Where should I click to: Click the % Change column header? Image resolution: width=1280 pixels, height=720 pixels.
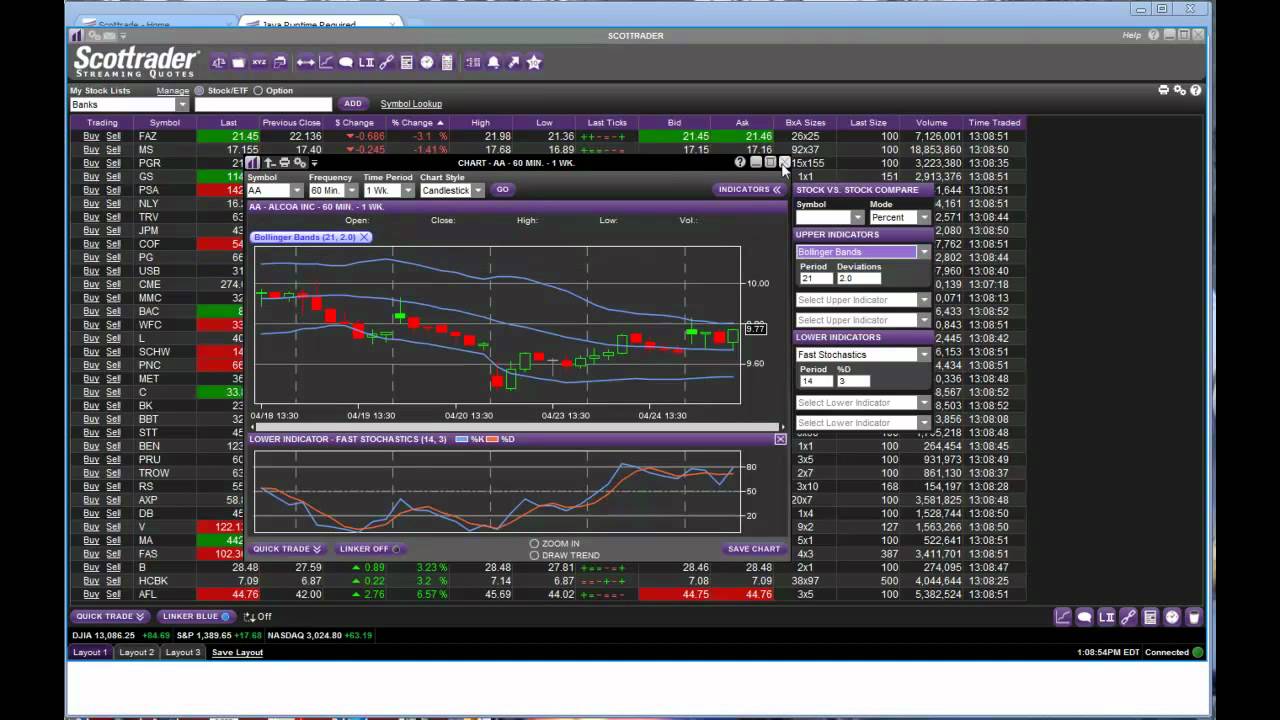[x=418, y=123]
